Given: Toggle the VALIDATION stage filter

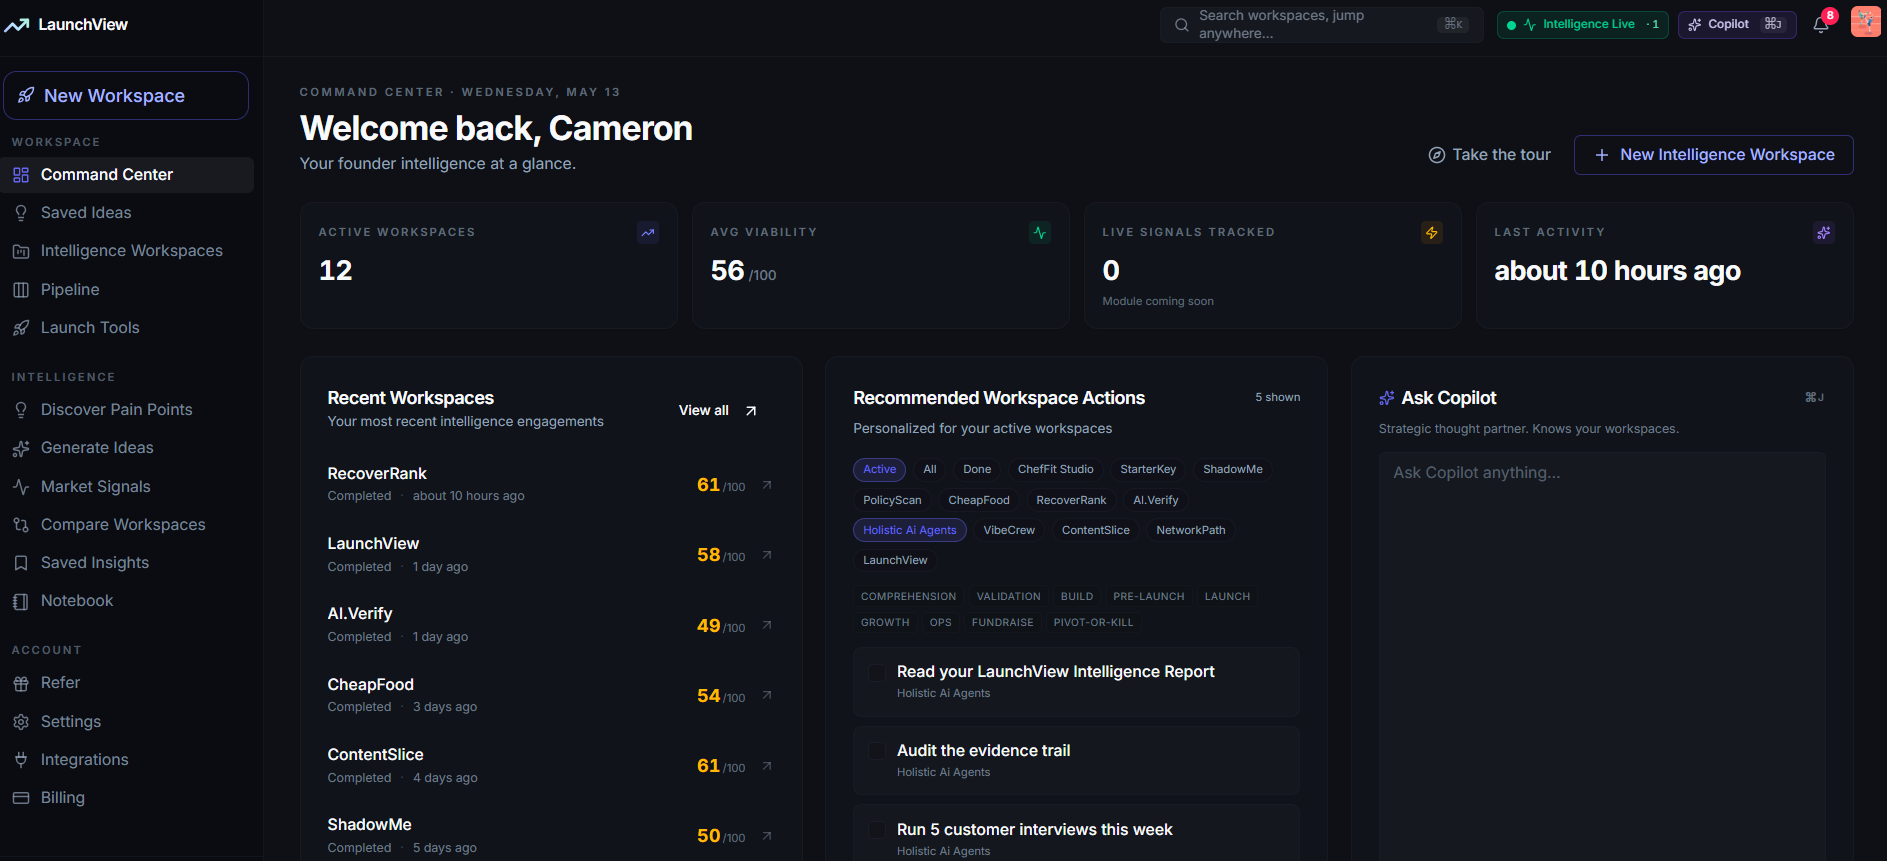Looking at the screenshot, I should 1008,596.
